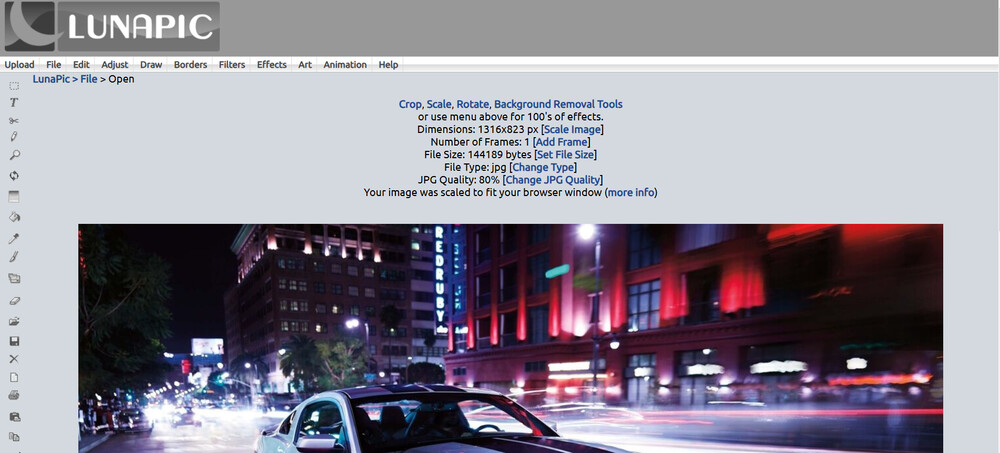Select the paint bucket fill tool
Viewport: 1000px width, 453px height.
tap(14, 217)
